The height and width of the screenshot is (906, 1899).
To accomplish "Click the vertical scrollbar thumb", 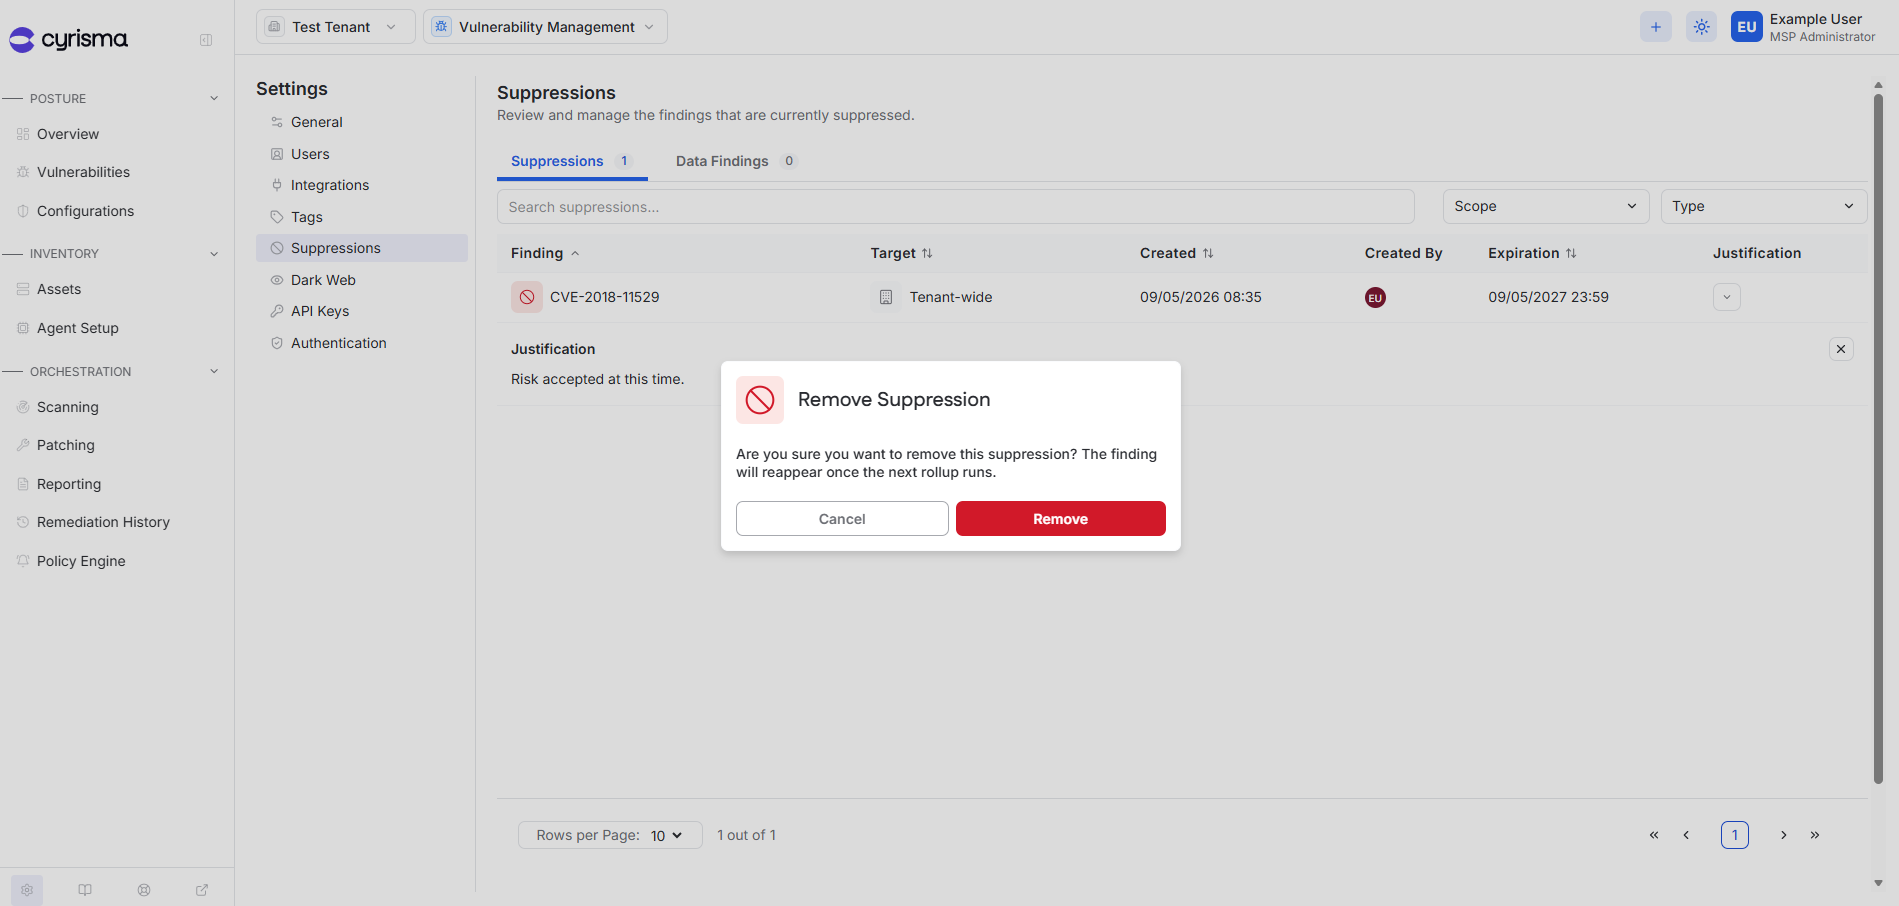I will point(1878,438).
